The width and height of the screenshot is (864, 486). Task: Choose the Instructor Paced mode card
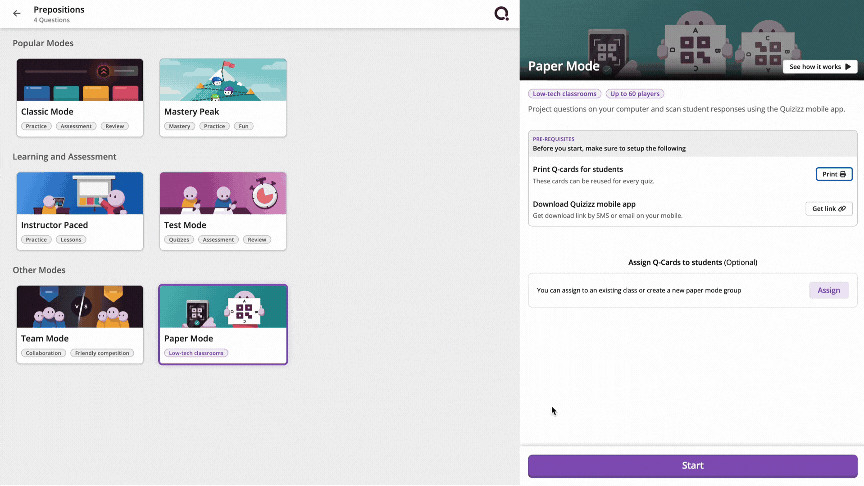coord(80,211)
